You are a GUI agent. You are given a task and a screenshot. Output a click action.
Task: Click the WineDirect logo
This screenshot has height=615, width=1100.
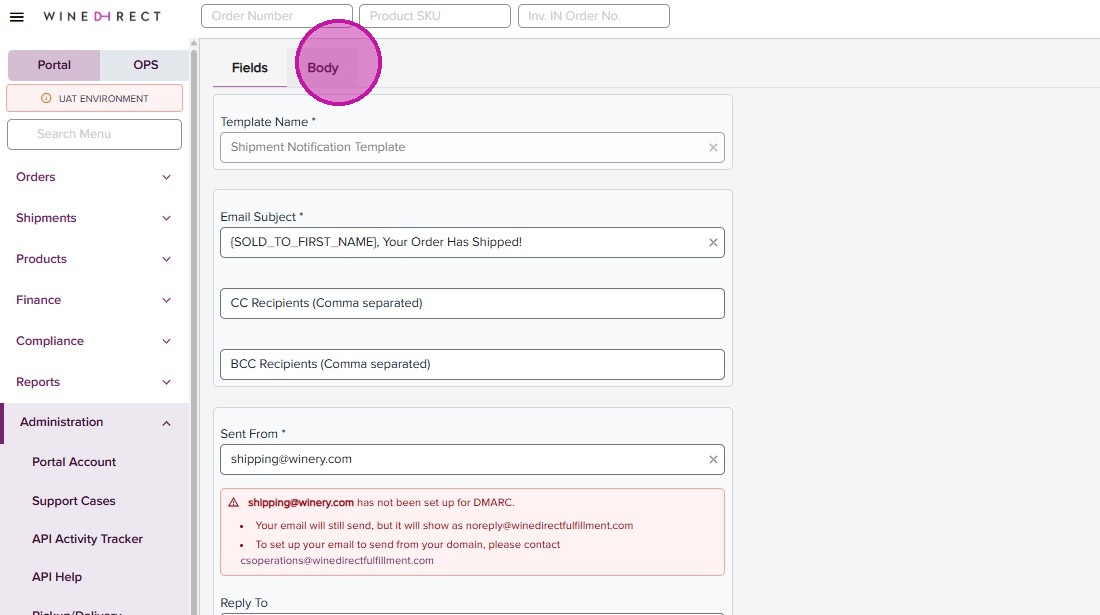click(102, 17)
